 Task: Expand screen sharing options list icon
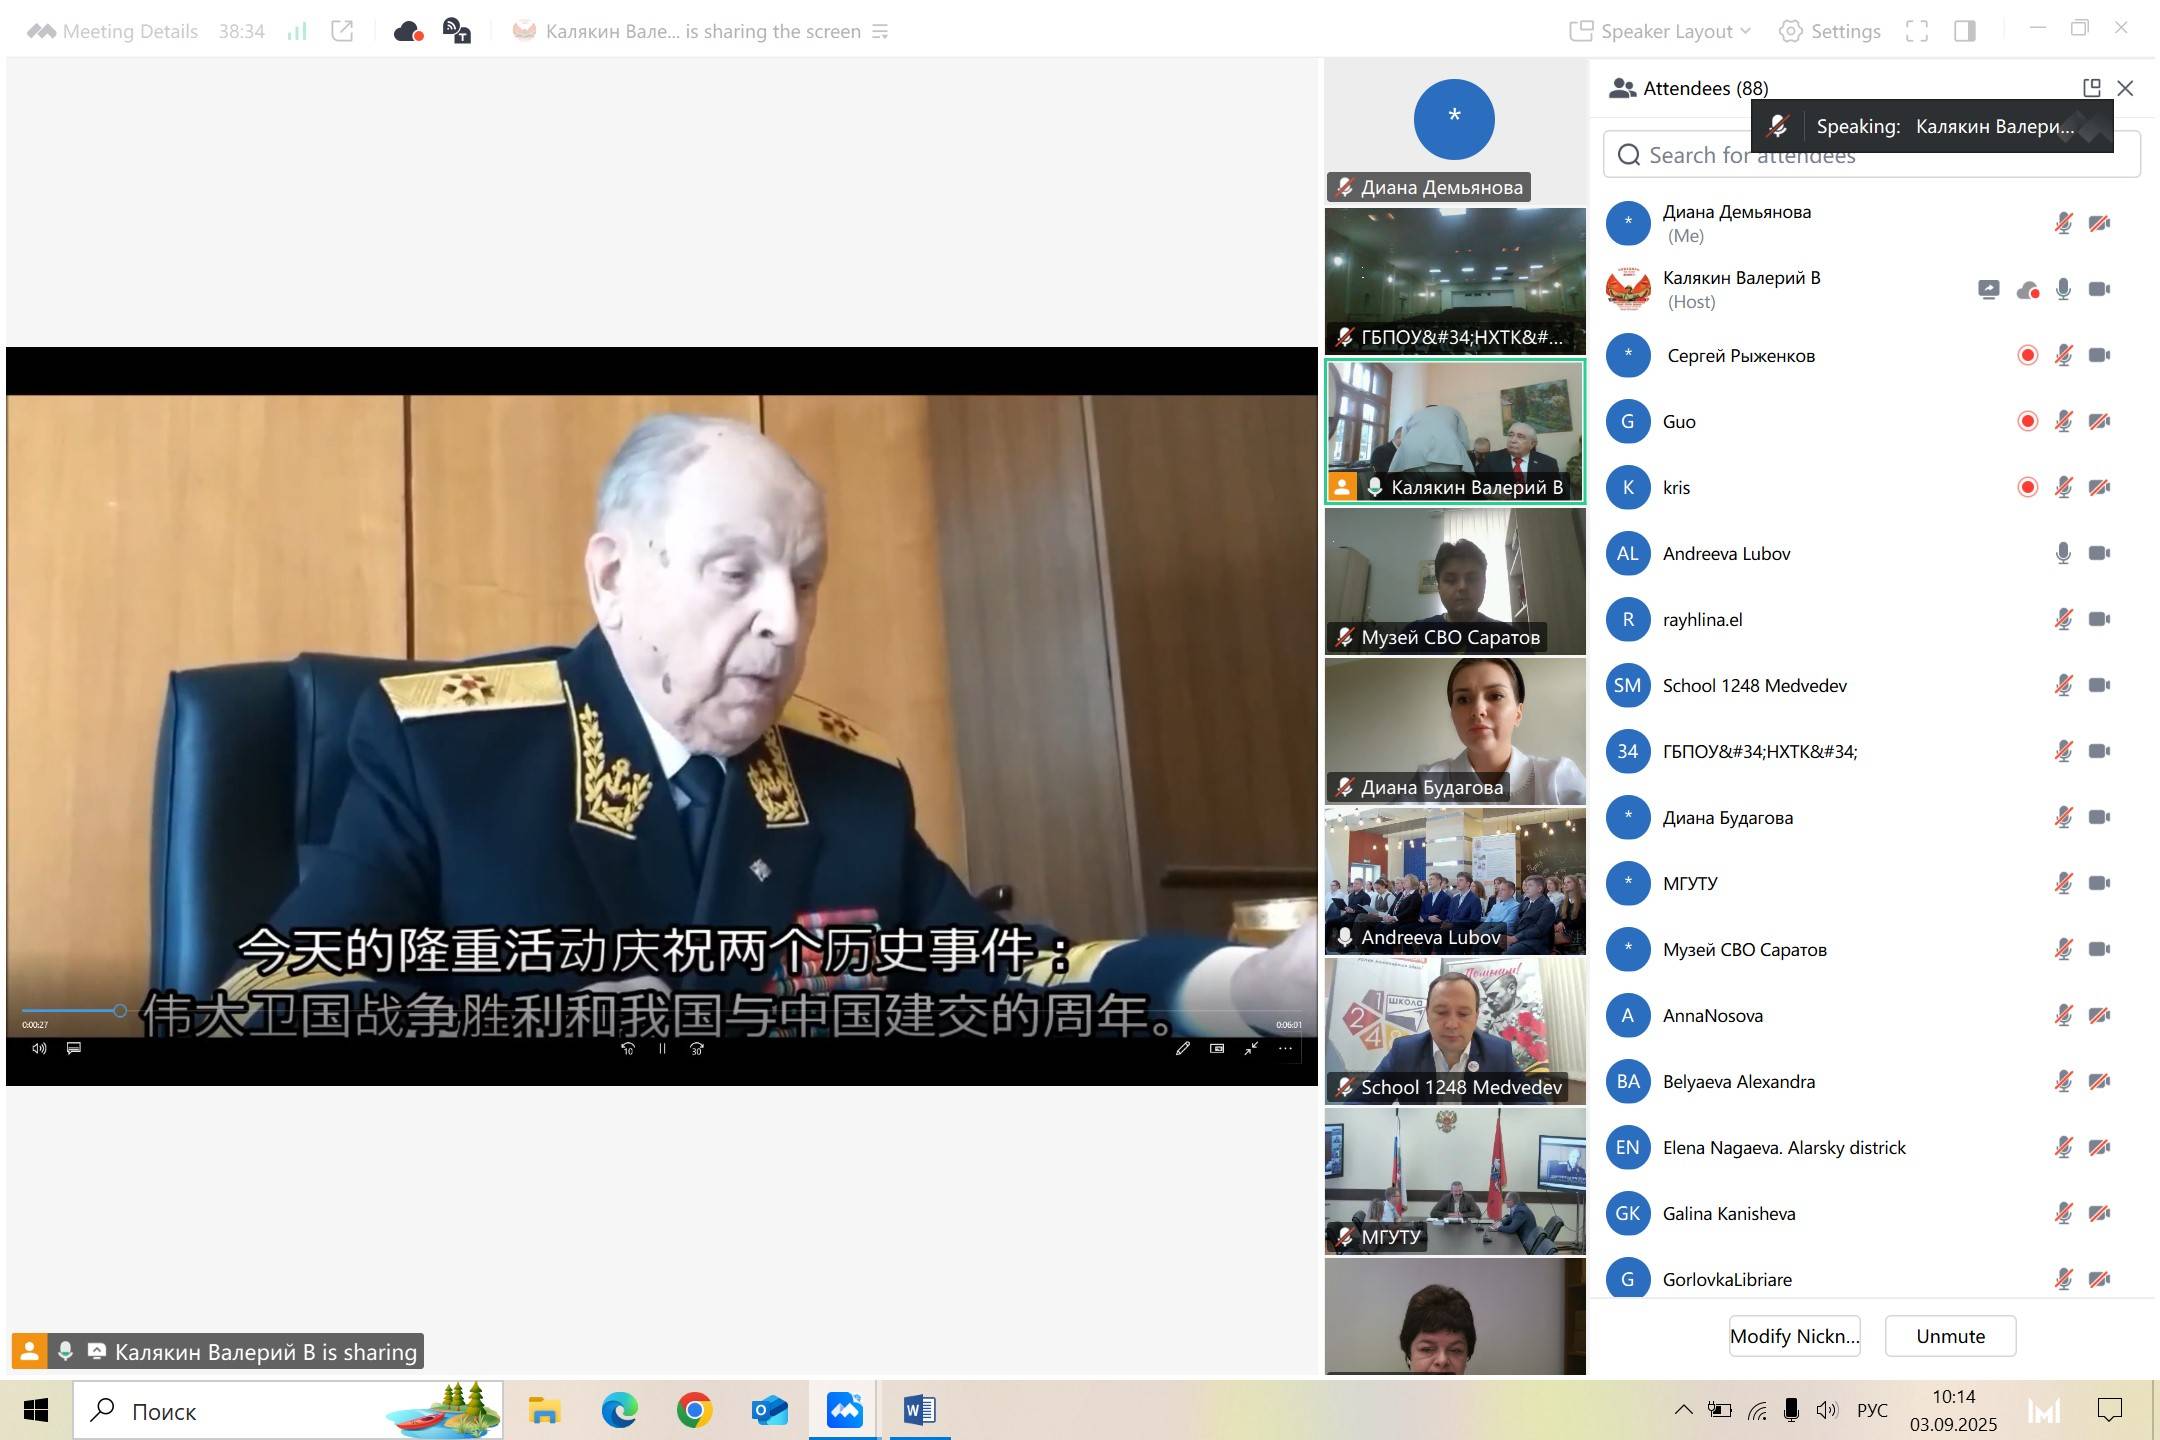pos(880,32)
